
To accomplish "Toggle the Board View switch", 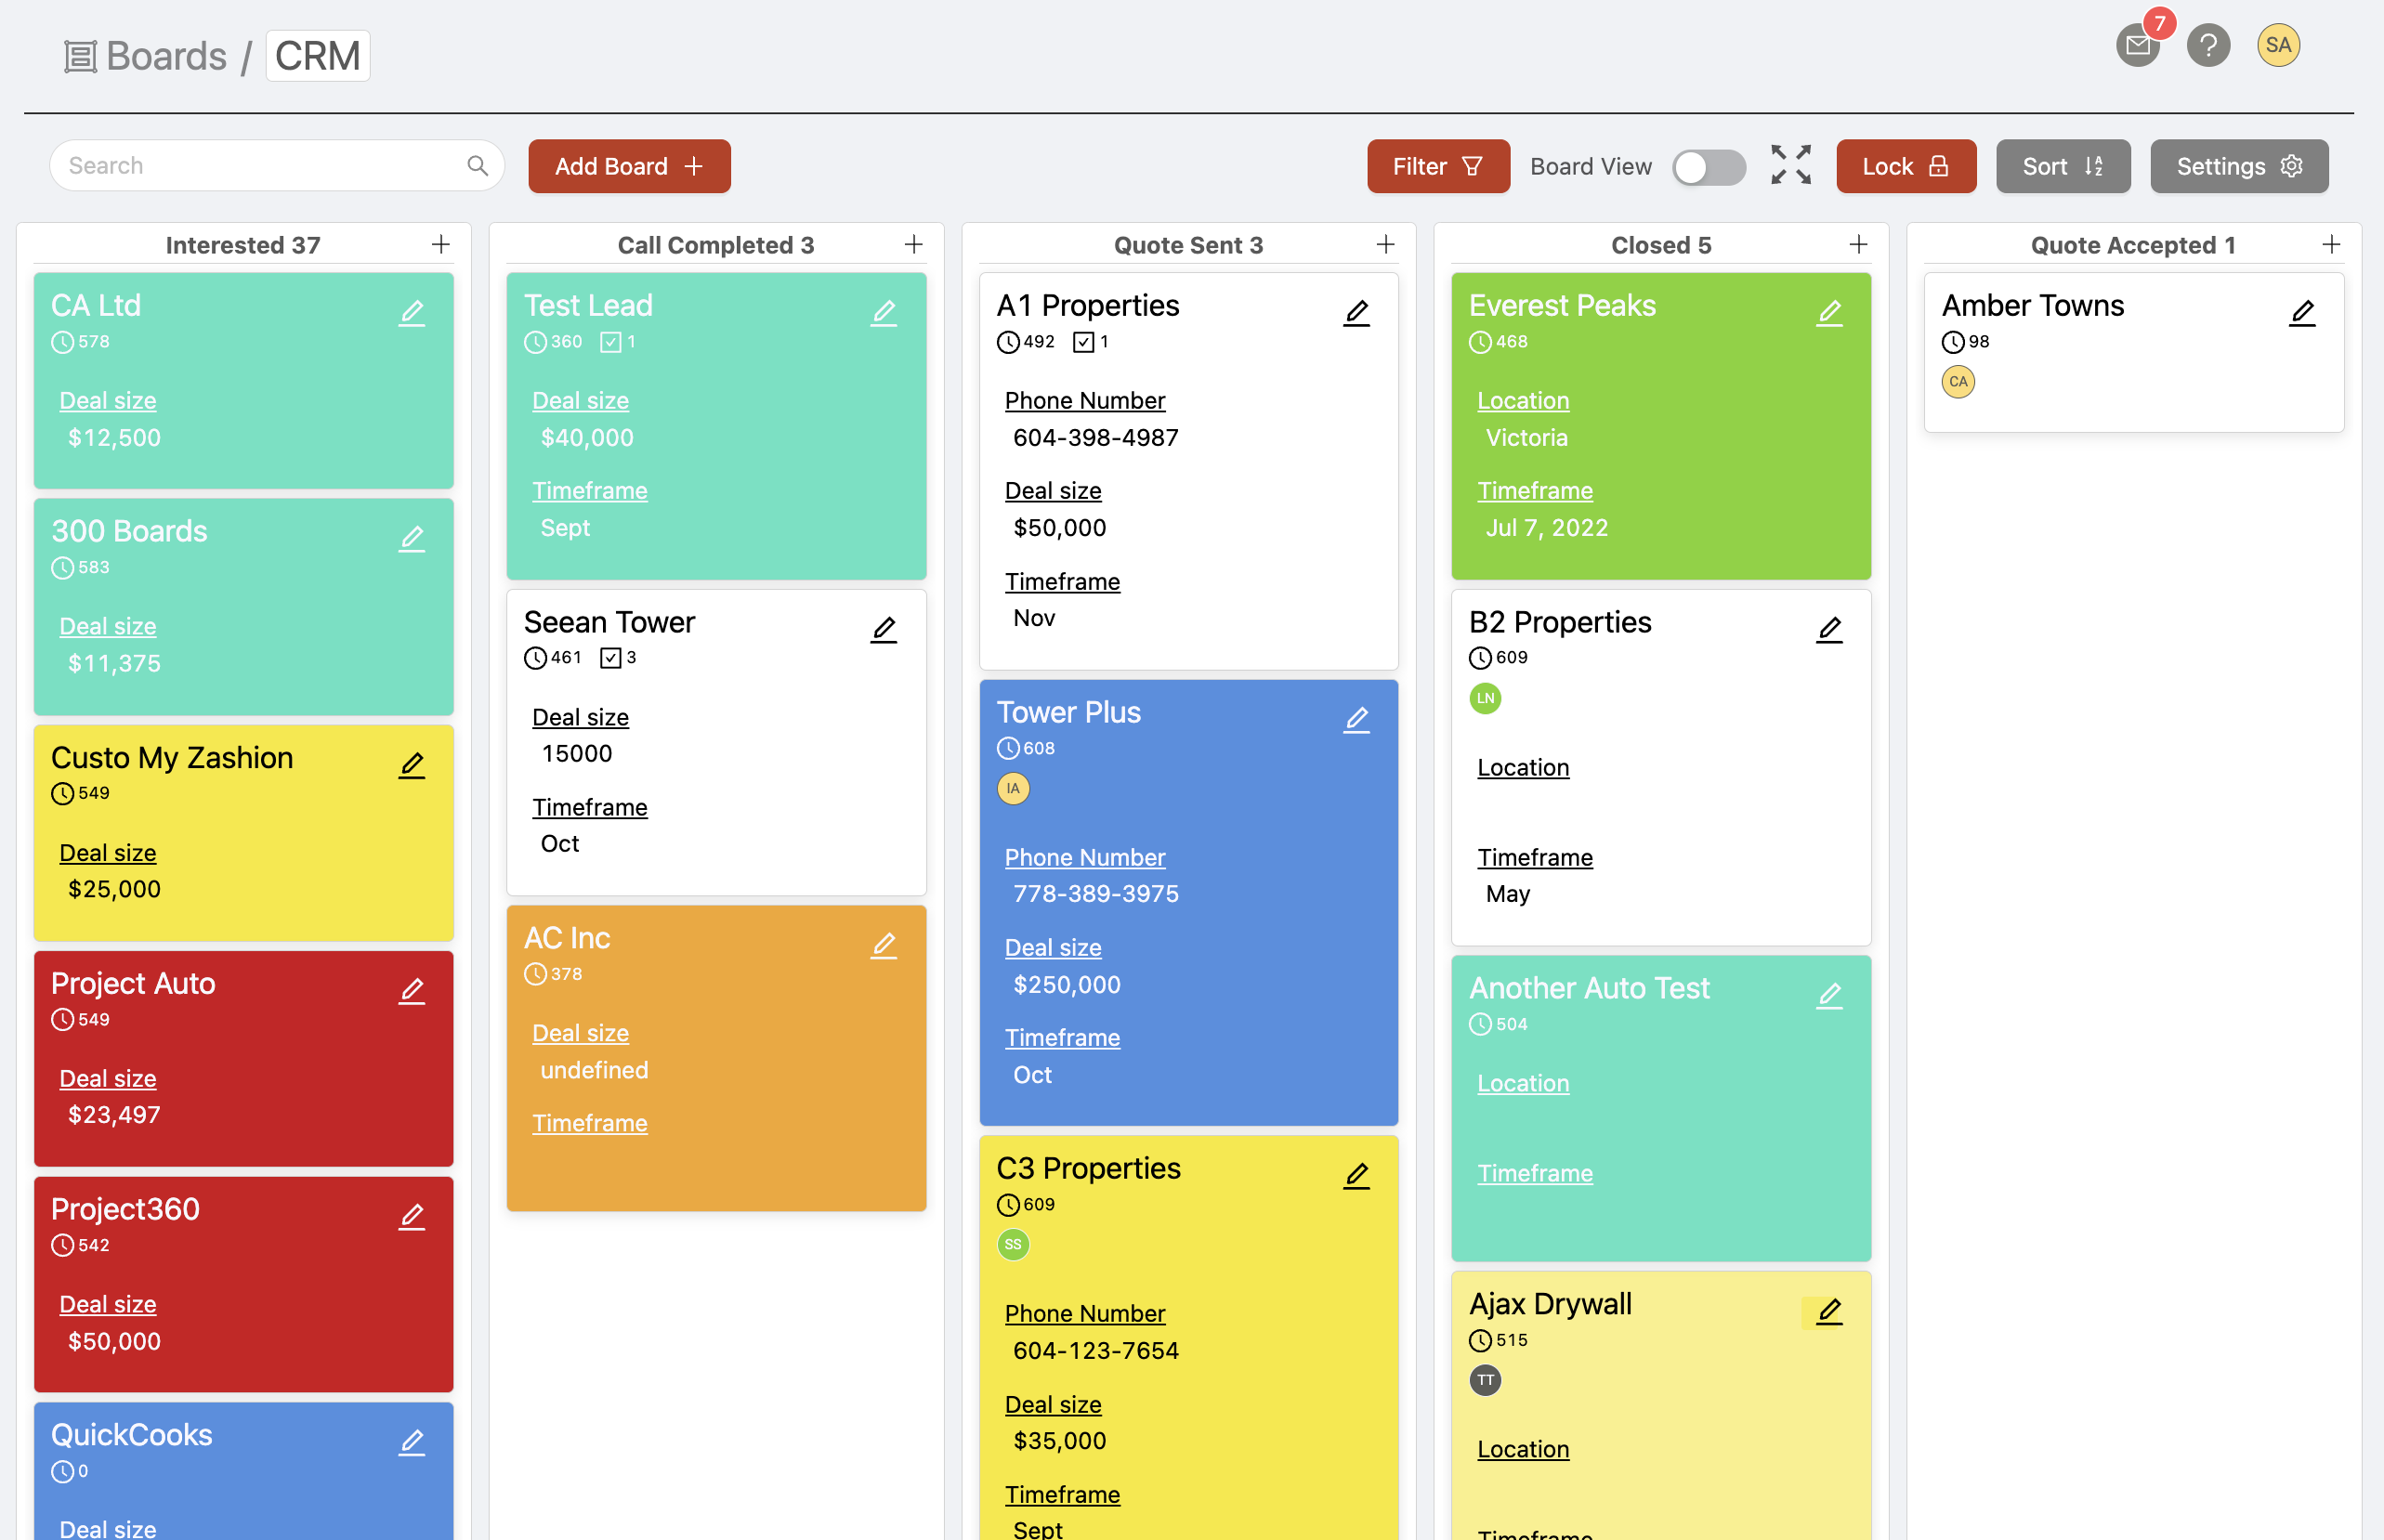I will (x=1709, y=166).
